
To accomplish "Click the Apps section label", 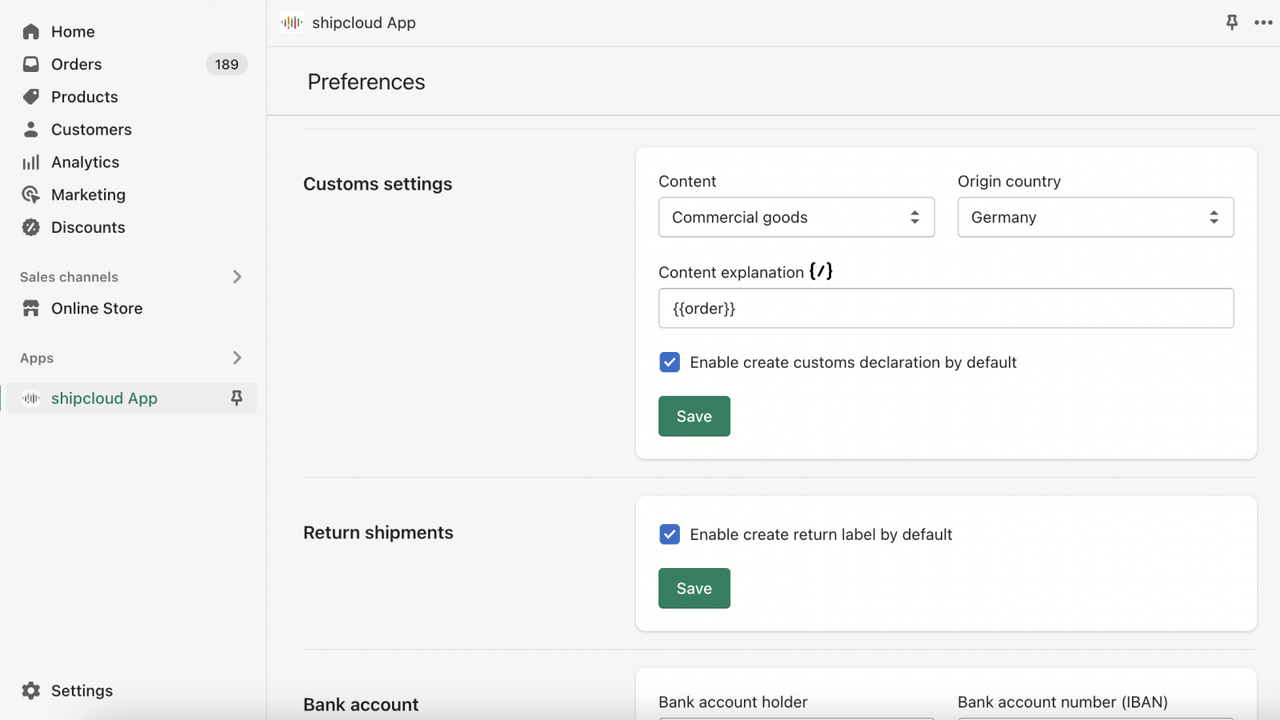I will point(37,358).
